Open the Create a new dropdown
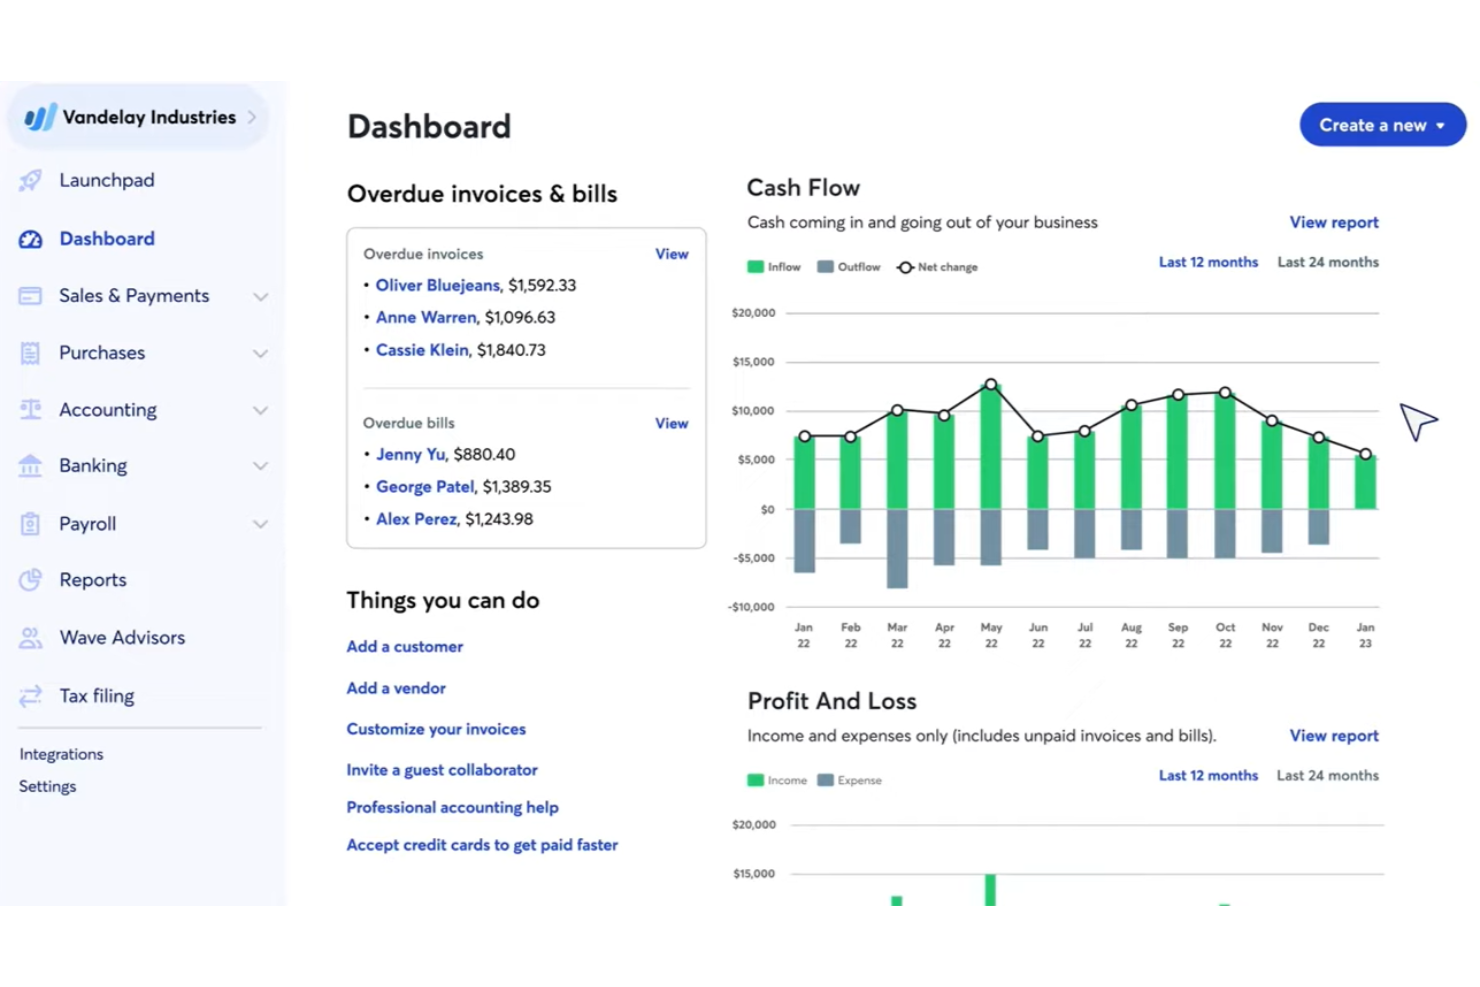 pyautogui.click(x=1381, y=125)
